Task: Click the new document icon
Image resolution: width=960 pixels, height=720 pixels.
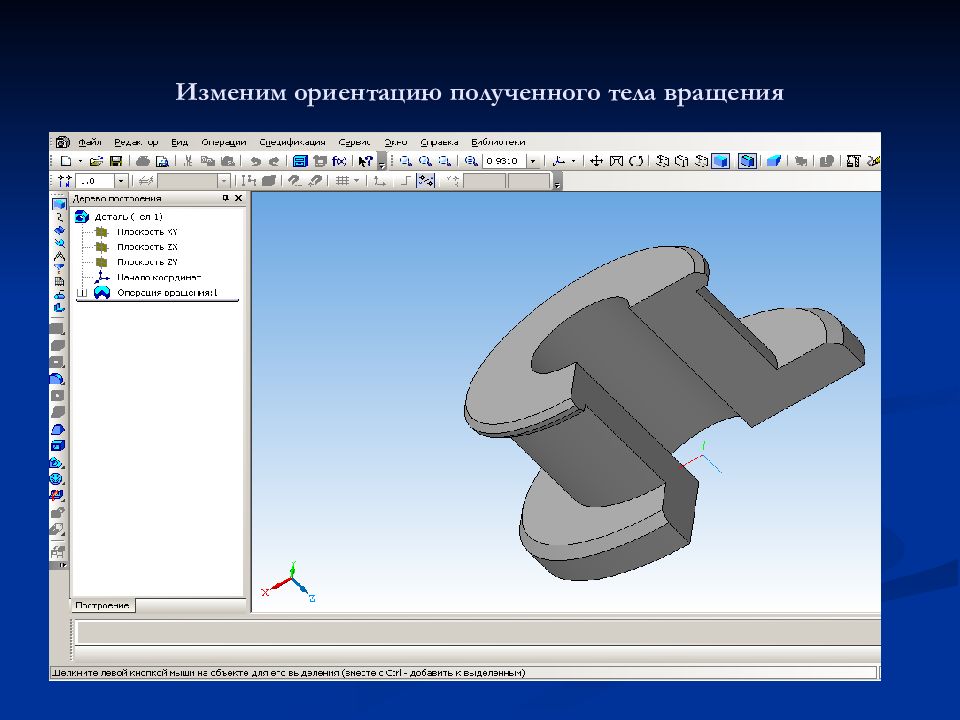Action: pos(66,161)
